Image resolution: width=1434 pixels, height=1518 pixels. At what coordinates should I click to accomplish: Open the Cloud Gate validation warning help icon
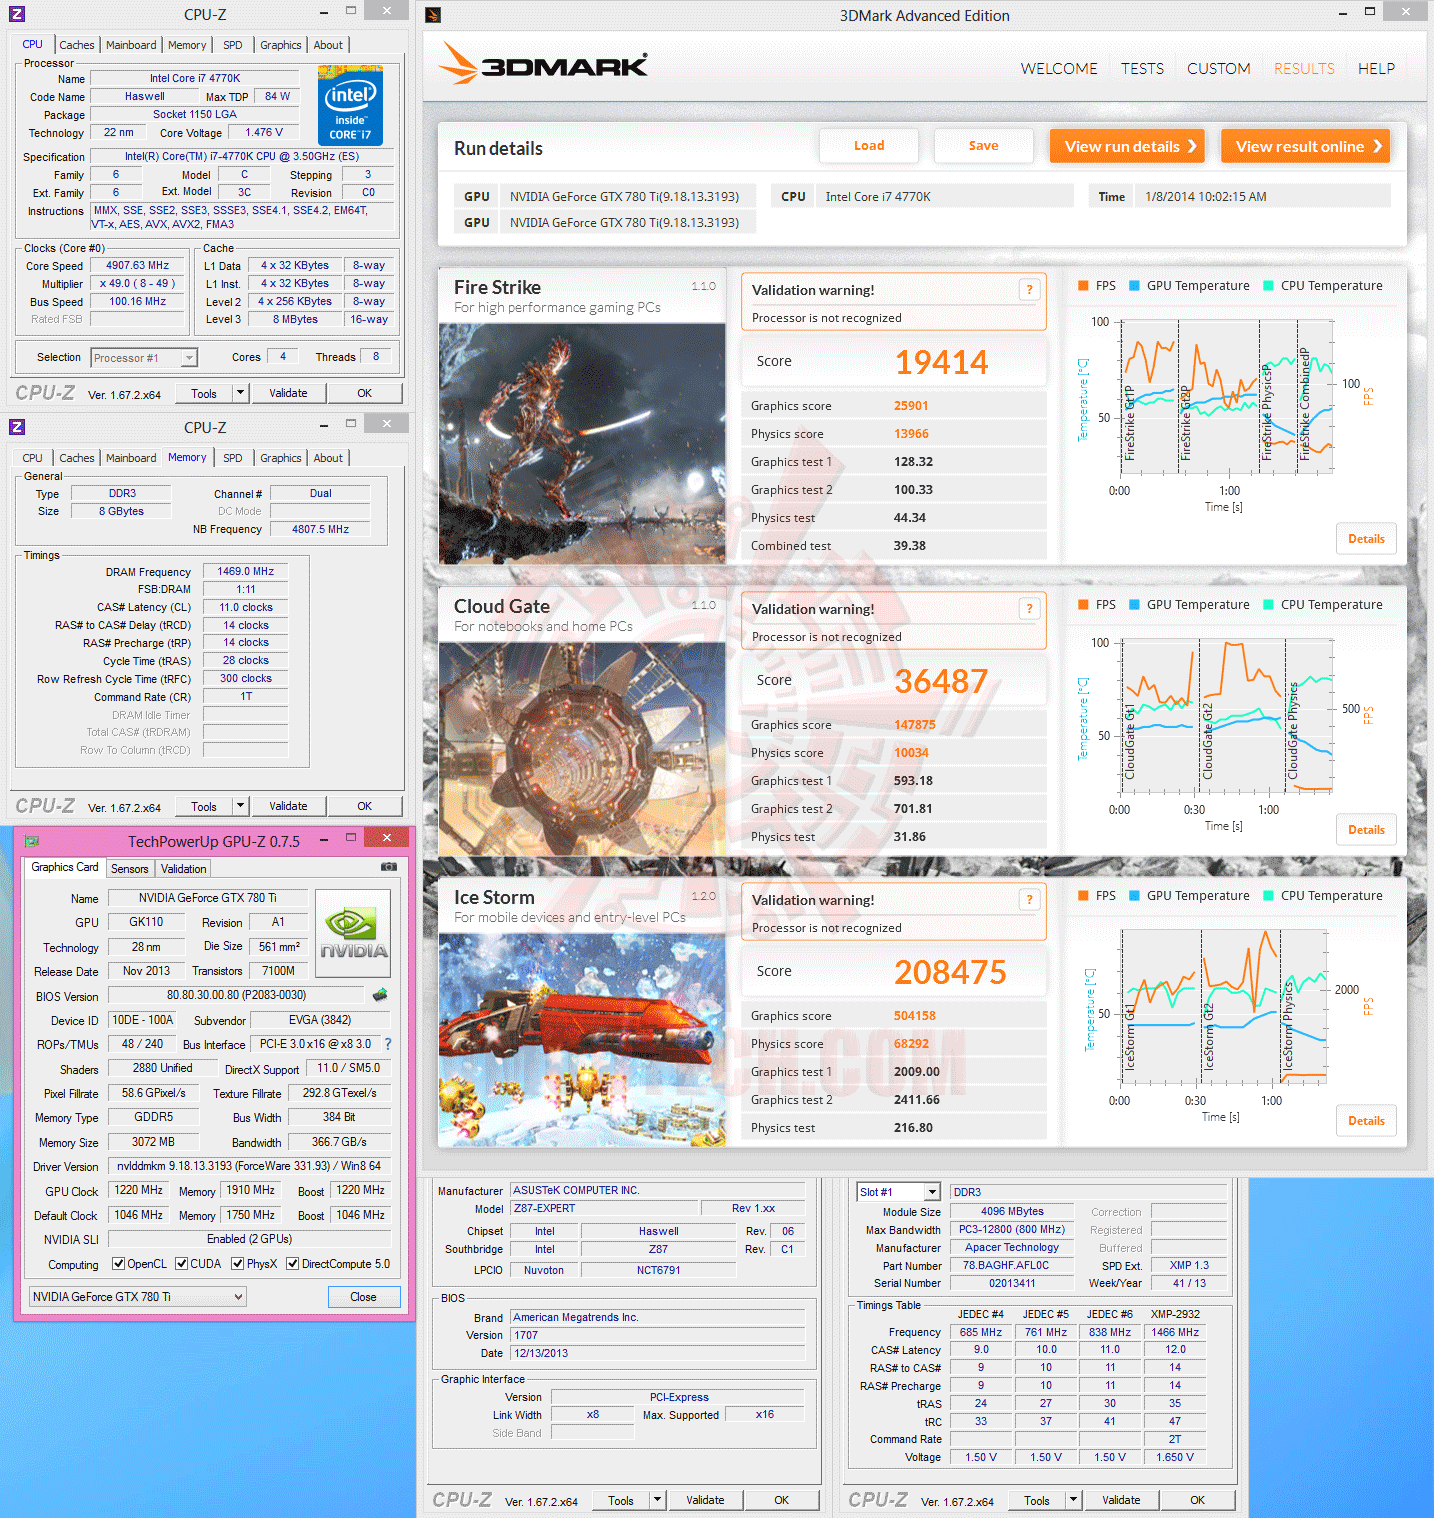click(x=1029, y=609)
